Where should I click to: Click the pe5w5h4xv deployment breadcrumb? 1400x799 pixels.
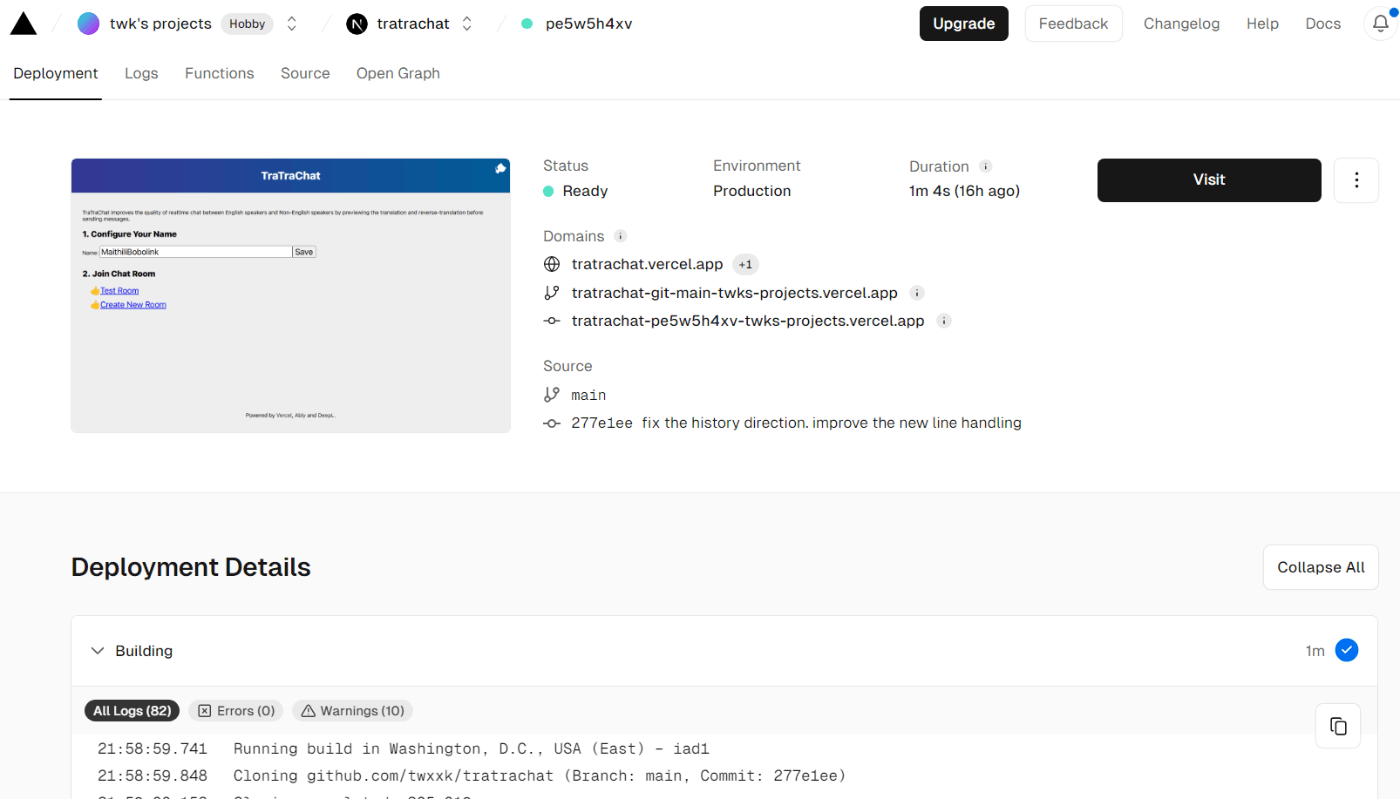coord(588,24)
